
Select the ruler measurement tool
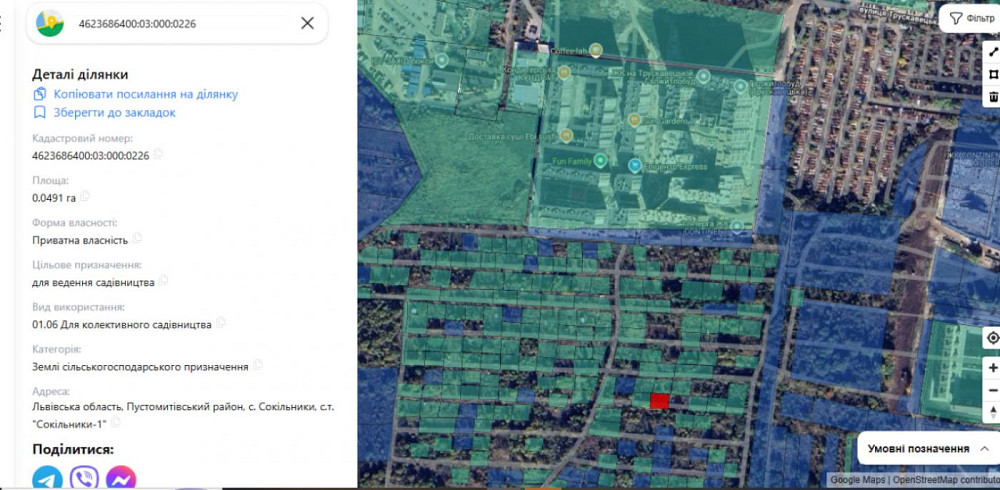pos(993,52)
